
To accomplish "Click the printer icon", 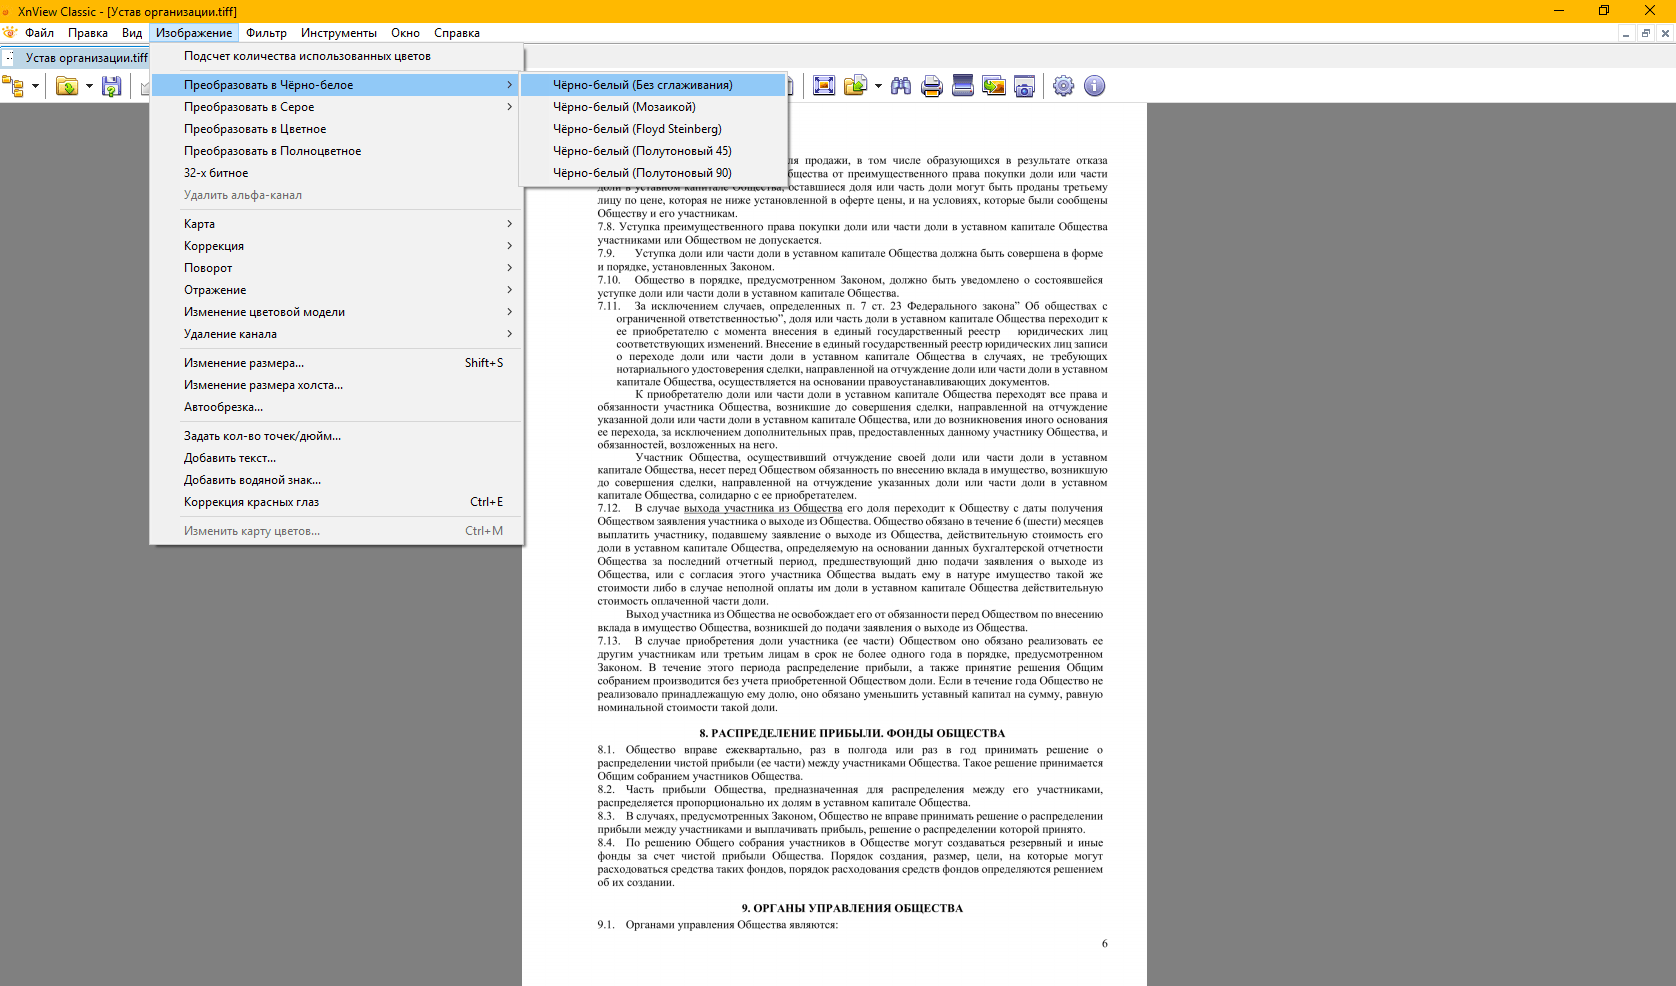I will coord(932,86).
